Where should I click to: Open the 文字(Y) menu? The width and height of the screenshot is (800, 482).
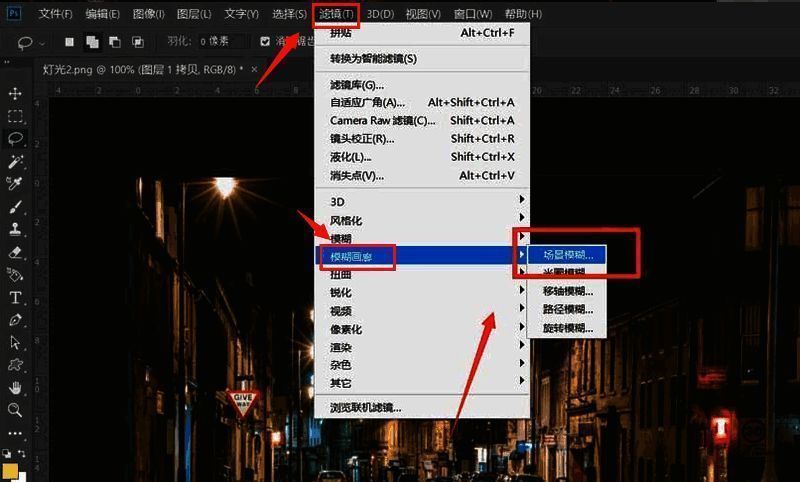tap(241, 14)
